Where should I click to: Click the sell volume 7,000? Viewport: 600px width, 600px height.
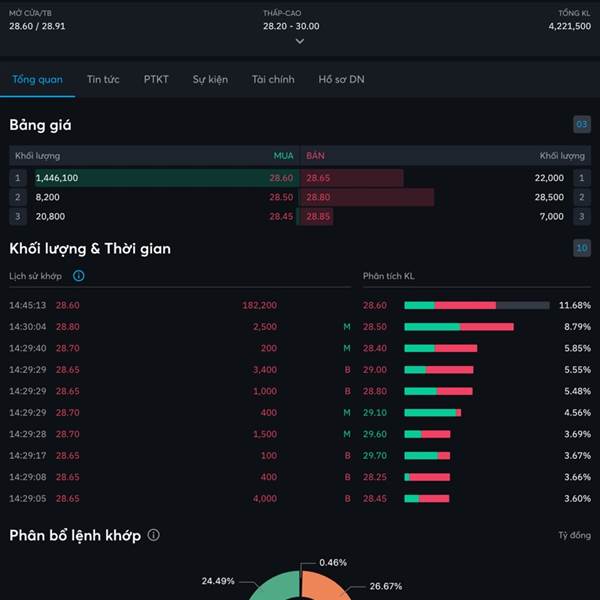(551, 216)
